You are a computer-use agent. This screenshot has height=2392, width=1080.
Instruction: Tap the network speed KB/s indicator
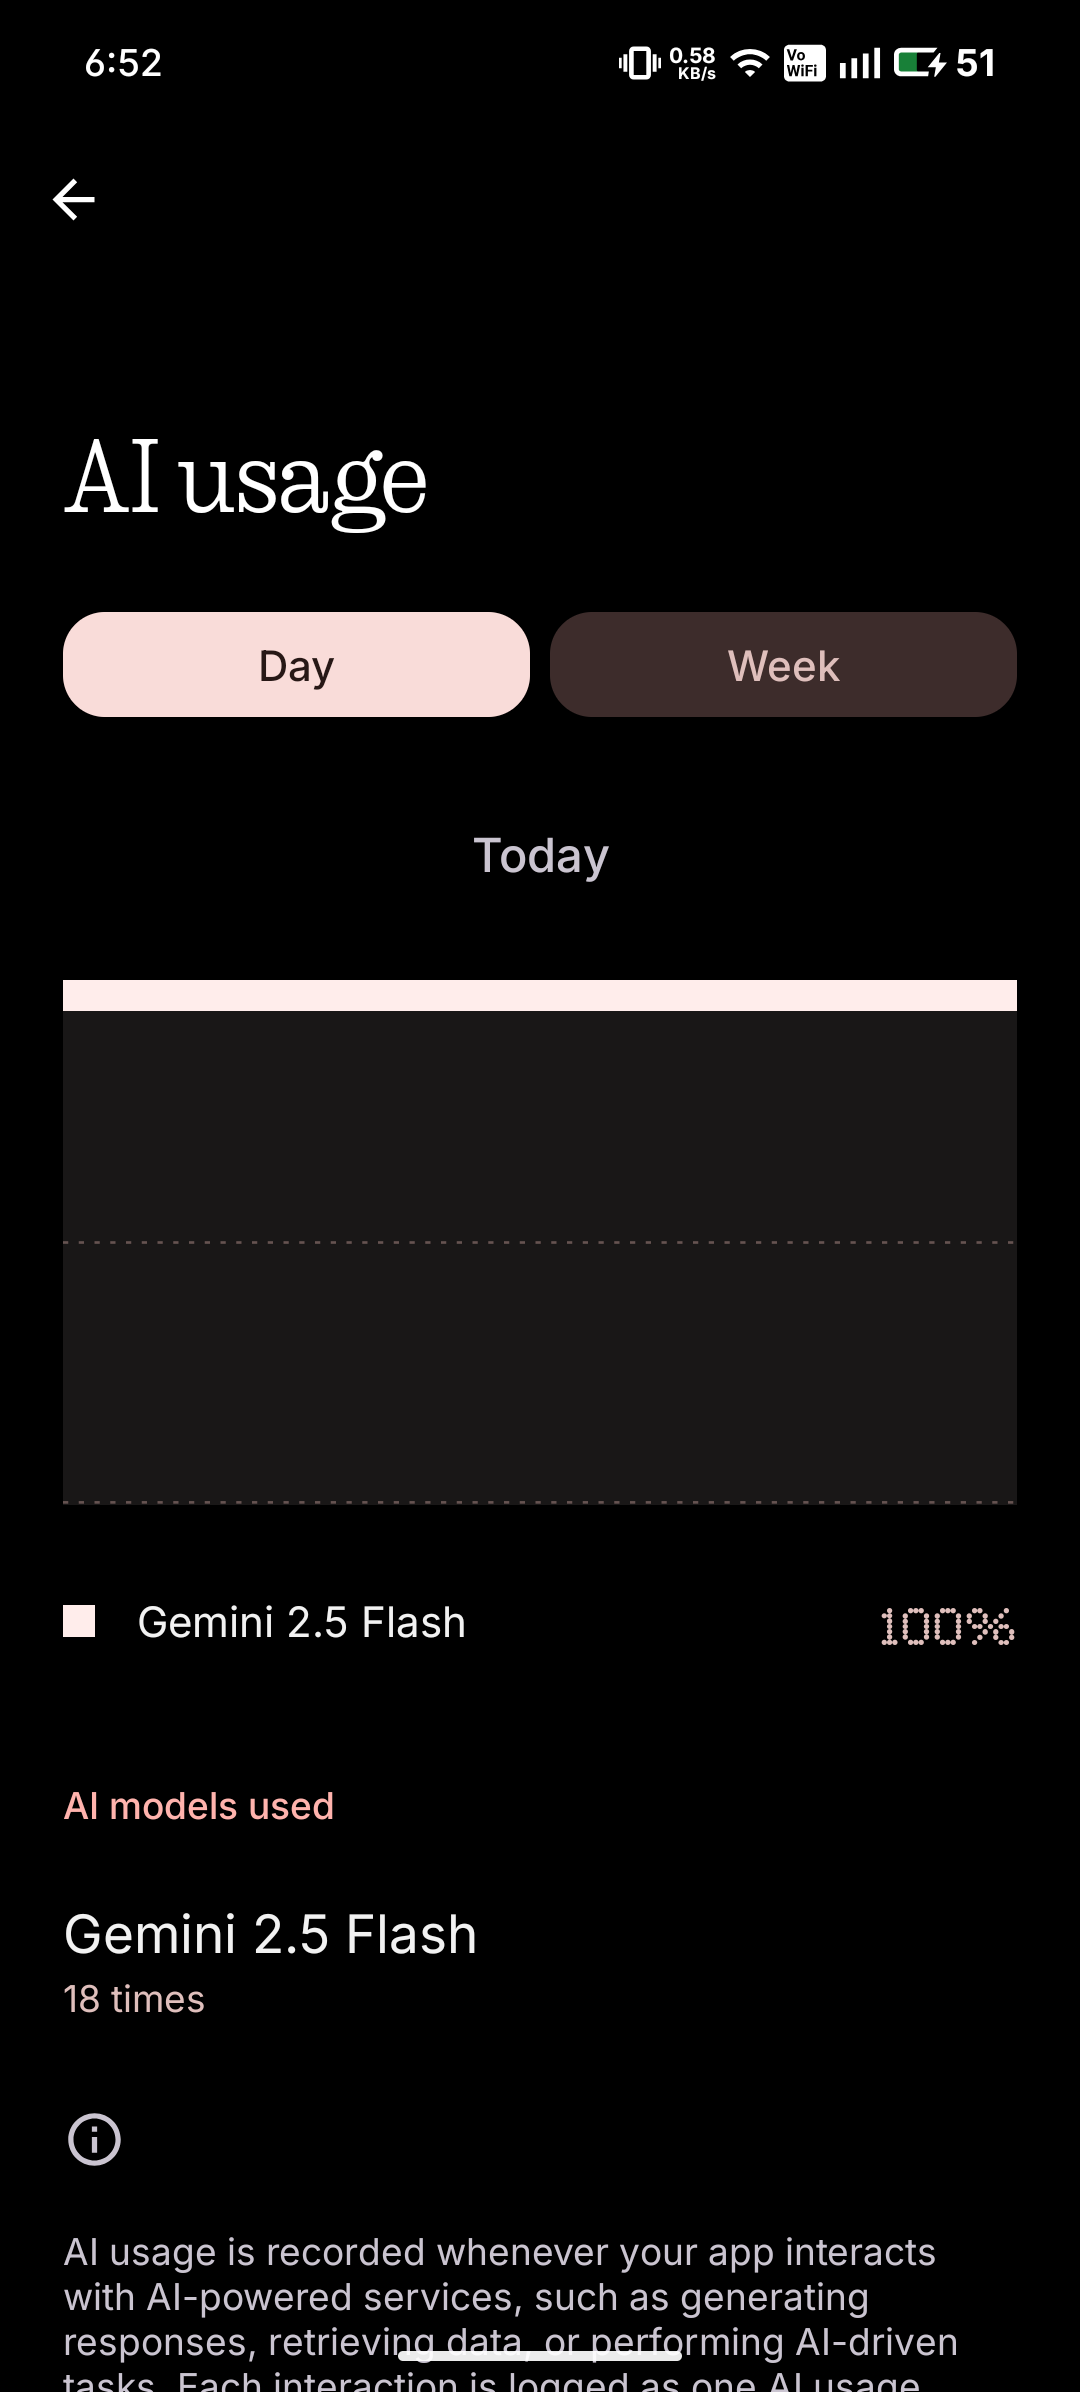coord(693,63)
